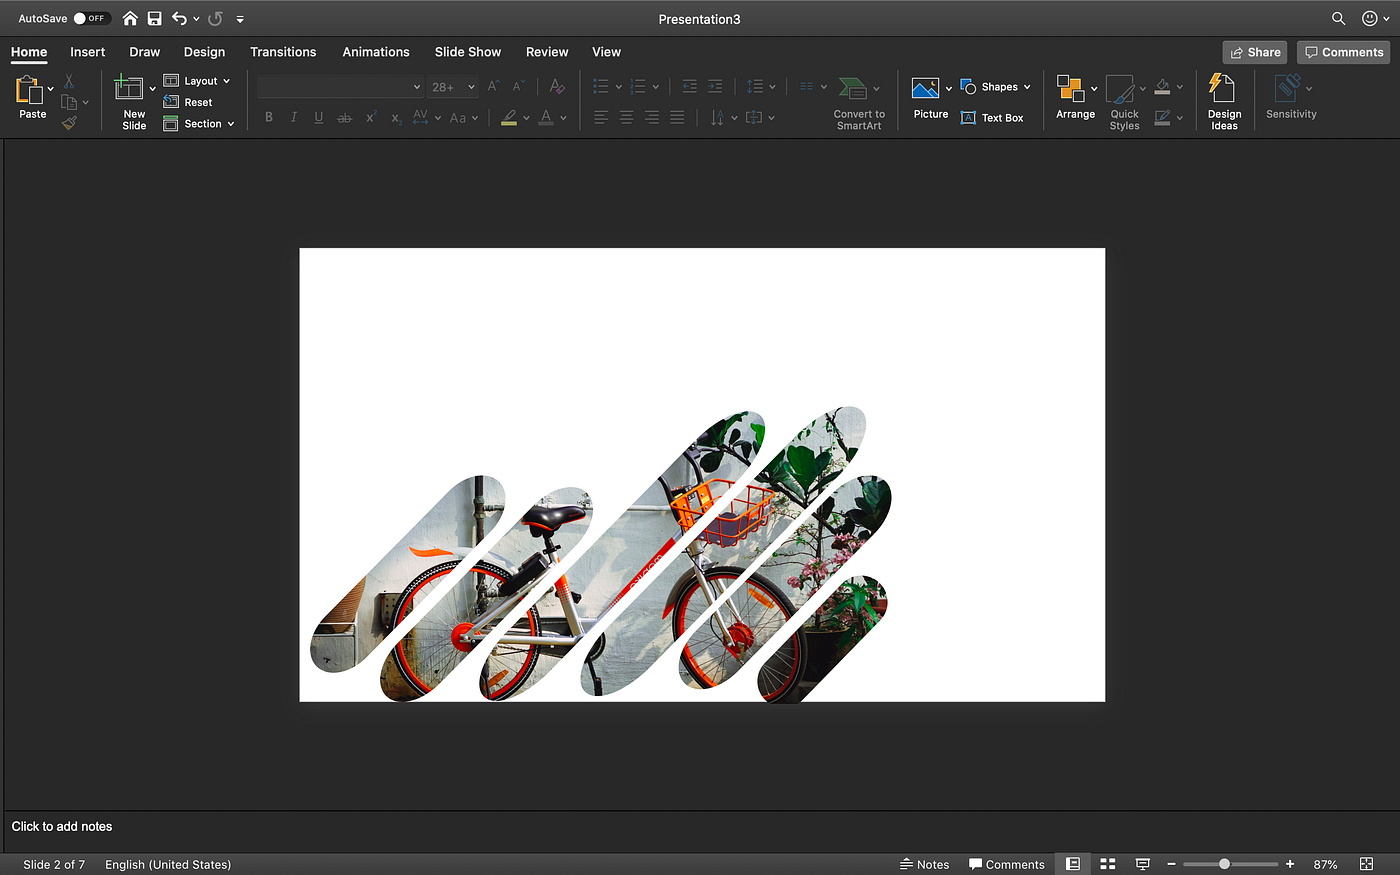Toggle italic text formatting
This screenshot has width=1400, height=875.
click(293, 117)
